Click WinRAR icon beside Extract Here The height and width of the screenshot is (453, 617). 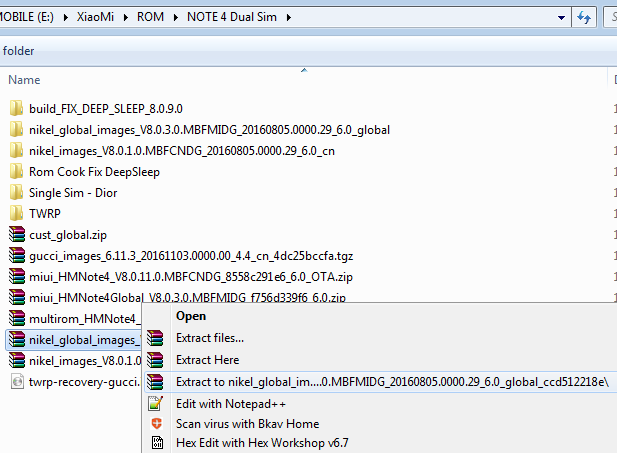tap(155, 360)
